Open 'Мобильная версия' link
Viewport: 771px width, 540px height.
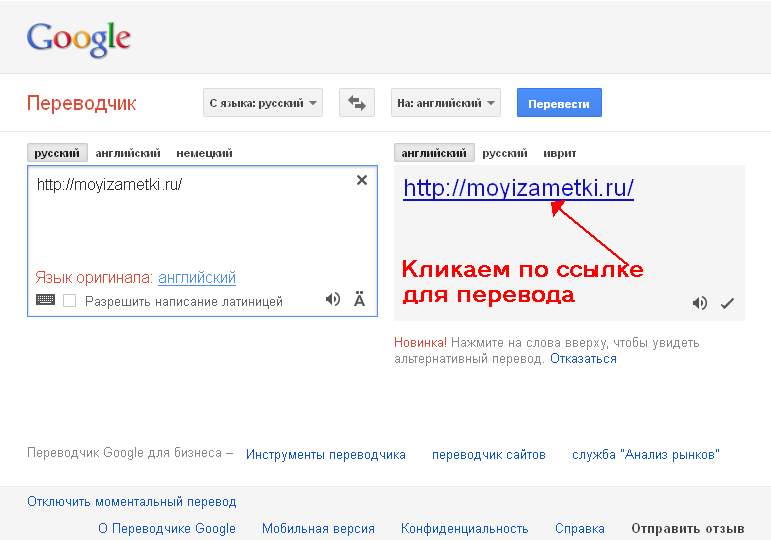coord(318,529)
